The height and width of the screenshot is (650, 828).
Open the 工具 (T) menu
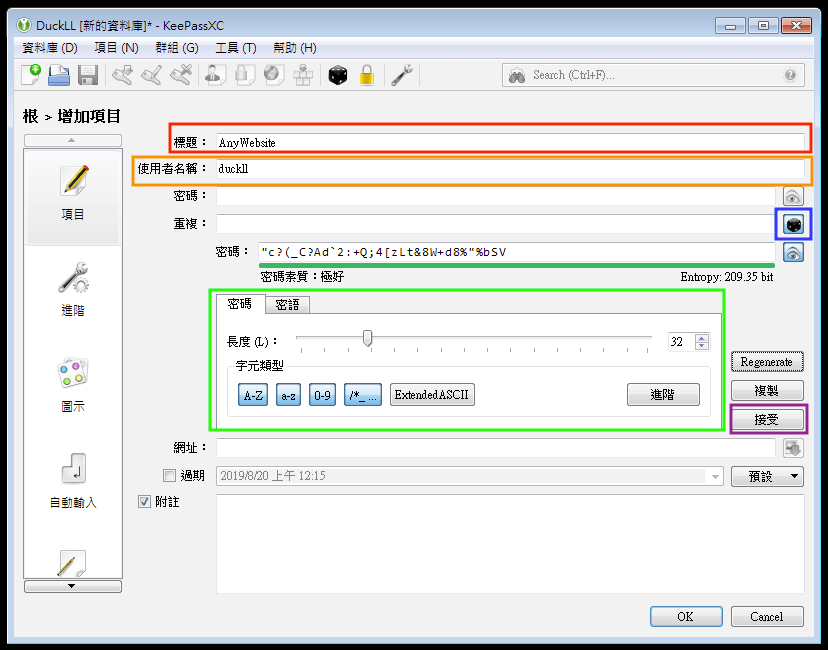(x=235, y=48)
